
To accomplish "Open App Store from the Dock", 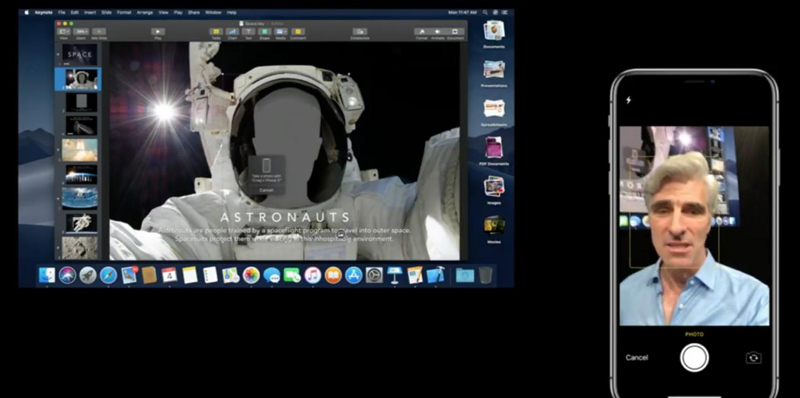I will pos(354,275).
